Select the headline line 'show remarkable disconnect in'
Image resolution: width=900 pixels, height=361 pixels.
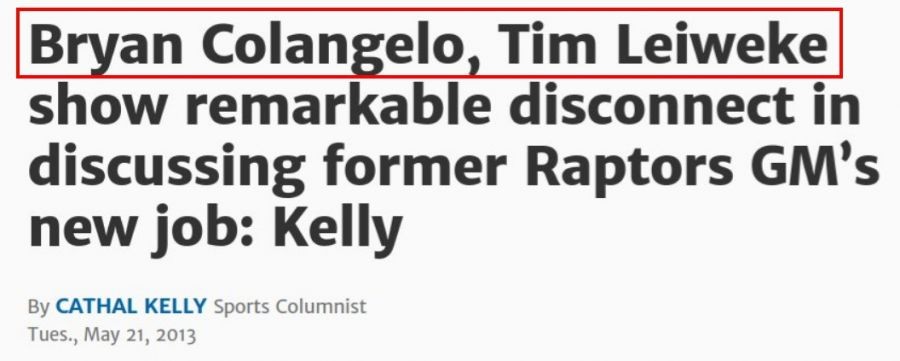(445, 104)
